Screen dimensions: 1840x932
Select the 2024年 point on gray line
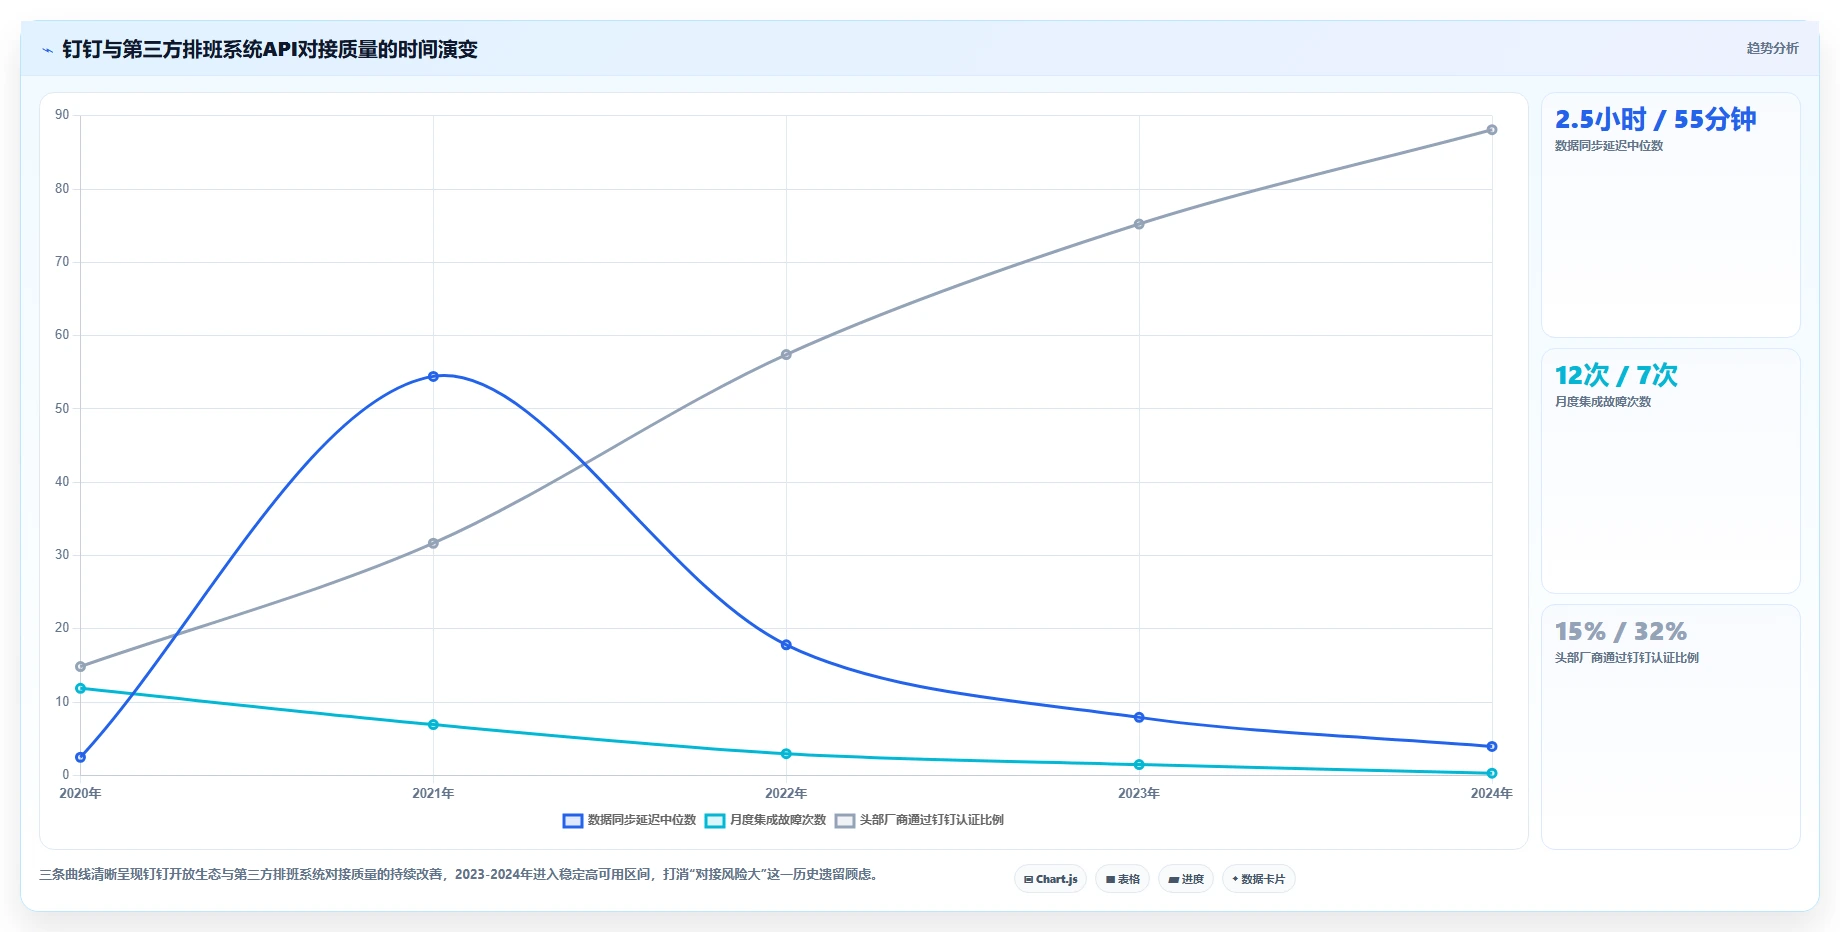point(1491,130)
